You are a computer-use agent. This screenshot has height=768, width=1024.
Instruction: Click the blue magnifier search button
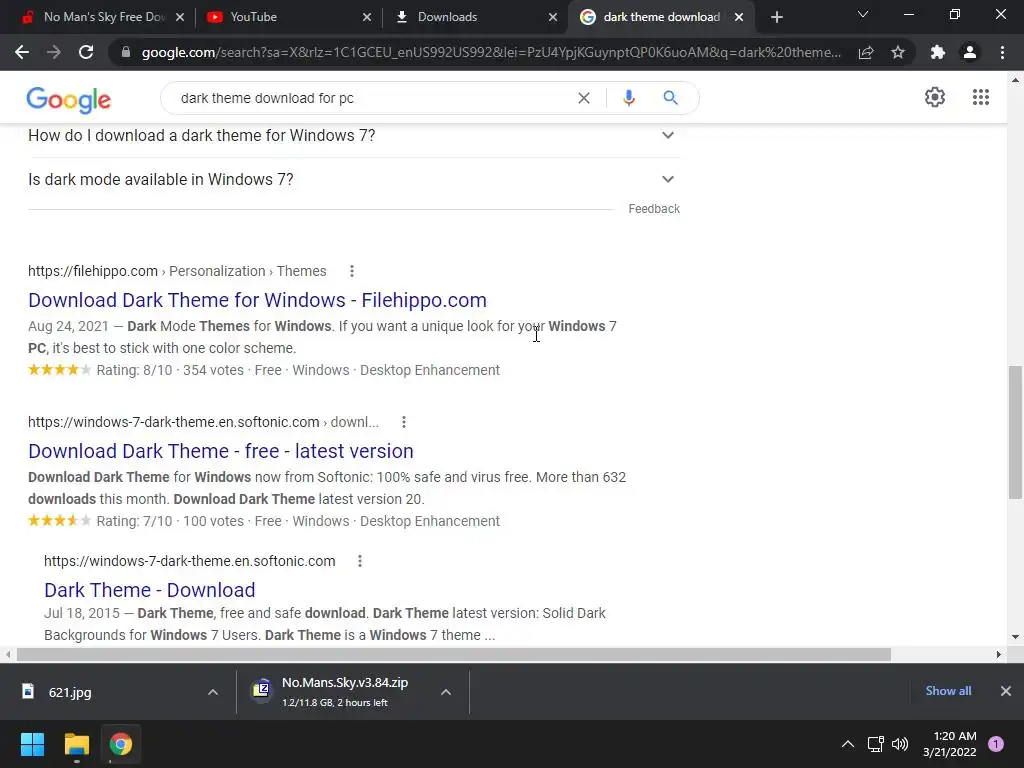pyautogui.click(x=670, y=98)
